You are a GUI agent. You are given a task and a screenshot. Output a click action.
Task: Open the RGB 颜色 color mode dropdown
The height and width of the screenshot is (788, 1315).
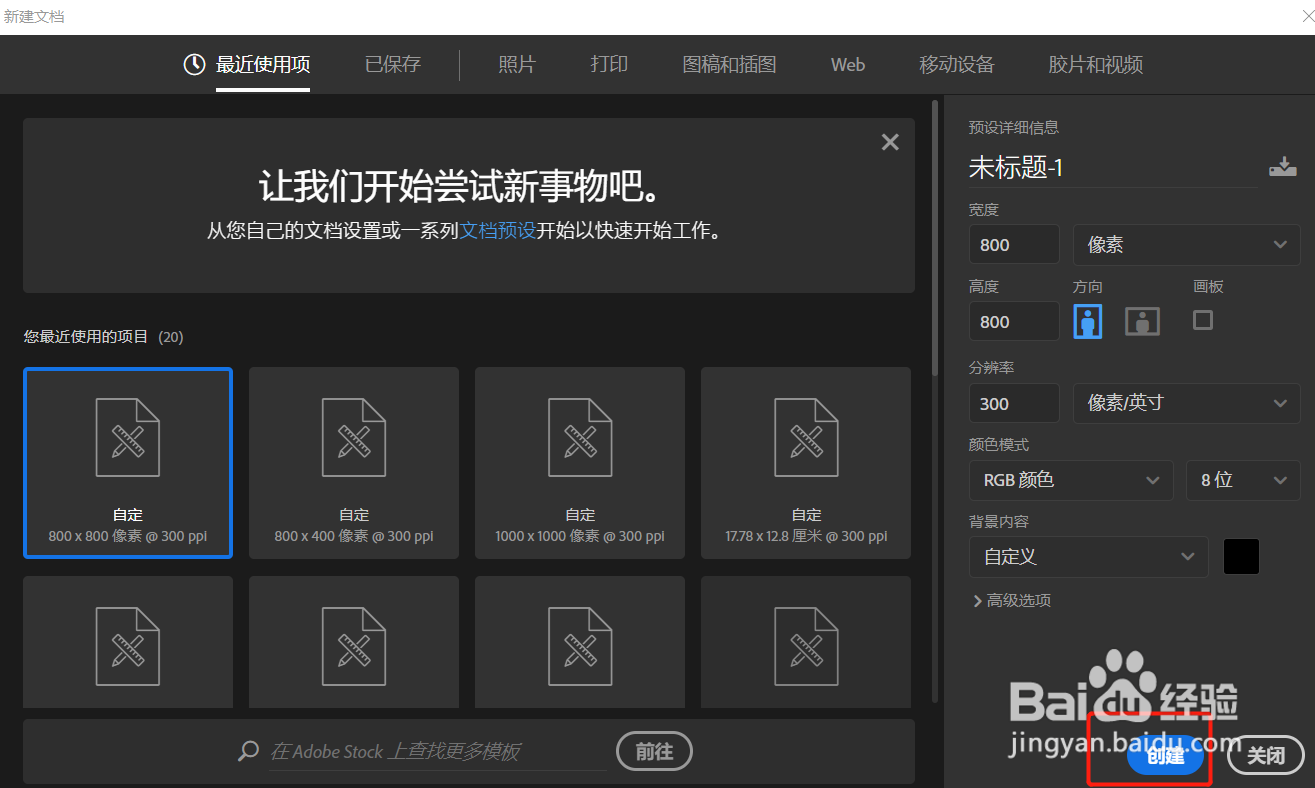coord(1071,480)
